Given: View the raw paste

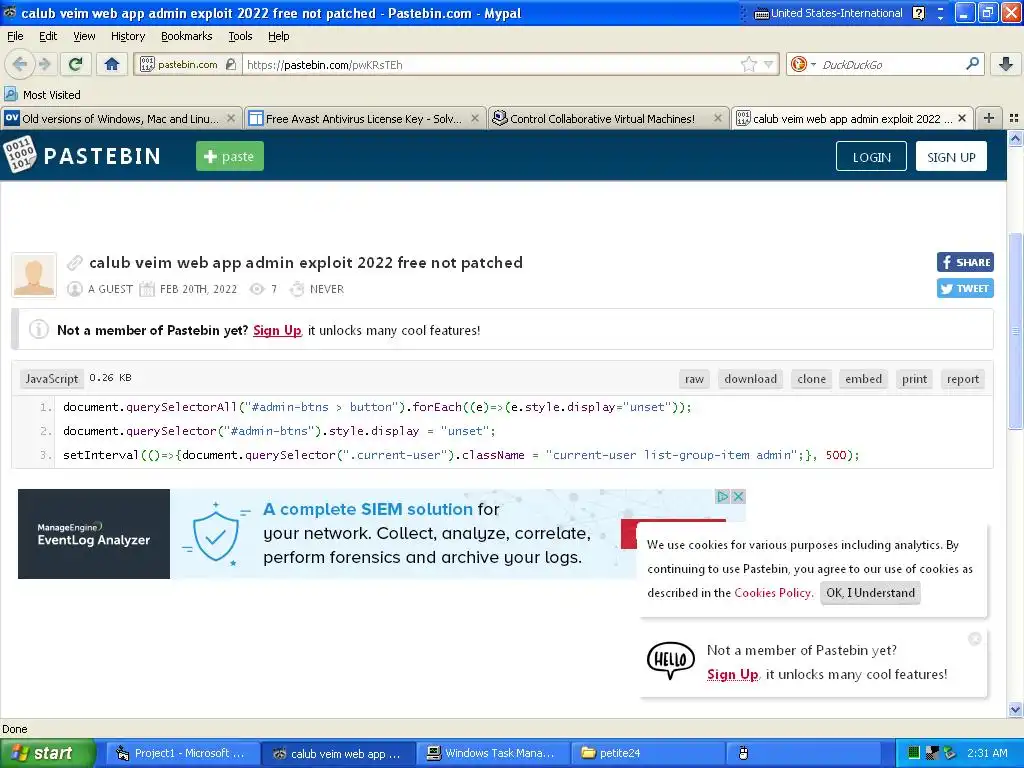Looking at the screenshot, I should [x=694, y=379].
